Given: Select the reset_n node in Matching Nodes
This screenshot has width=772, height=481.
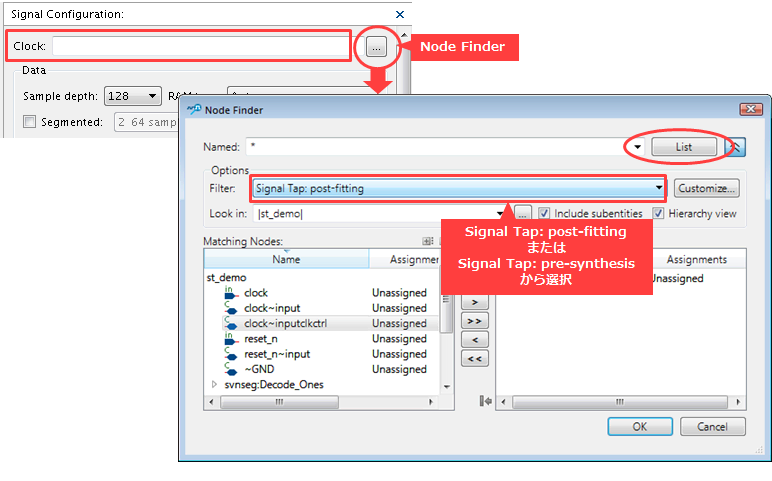Looking at the screenshot, I should (x=260, y=339).
